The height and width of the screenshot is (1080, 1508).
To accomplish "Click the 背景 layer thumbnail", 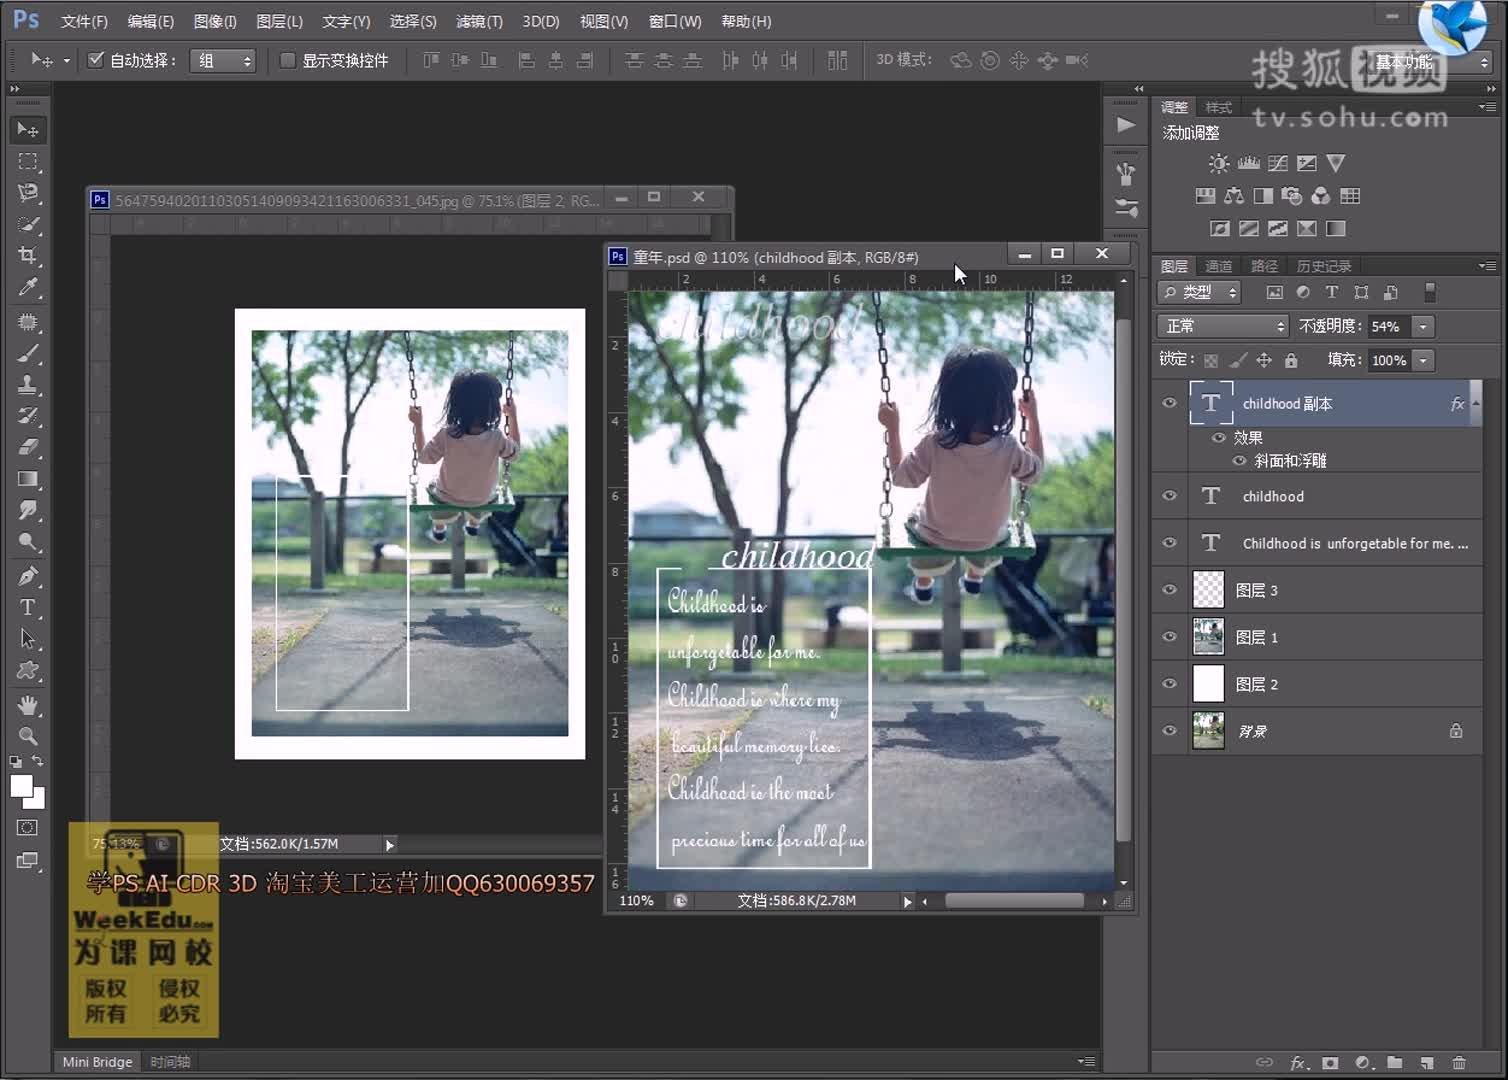I will [x=1209, y=730].
